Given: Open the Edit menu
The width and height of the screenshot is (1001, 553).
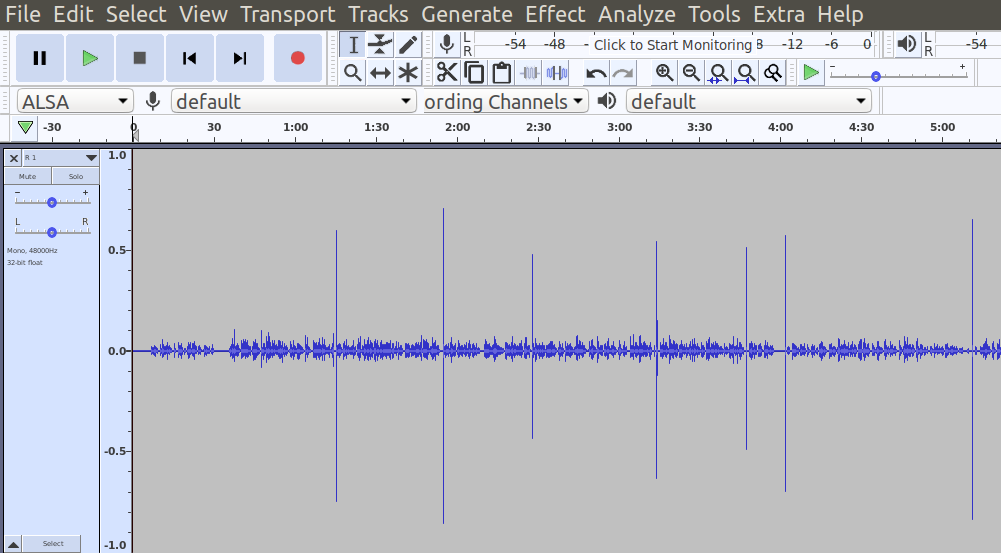Looking at the screenshot, I should coord(73,14).
